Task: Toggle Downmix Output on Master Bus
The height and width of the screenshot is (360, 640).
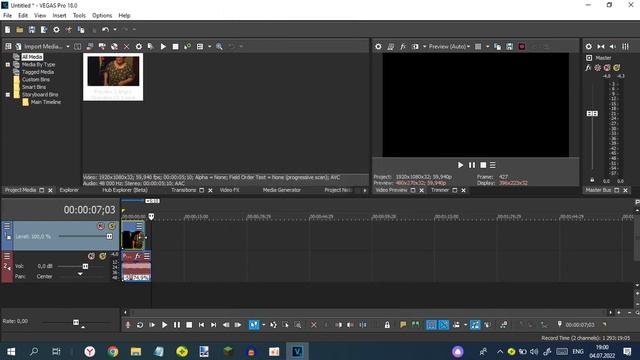Action: (601, 47)
